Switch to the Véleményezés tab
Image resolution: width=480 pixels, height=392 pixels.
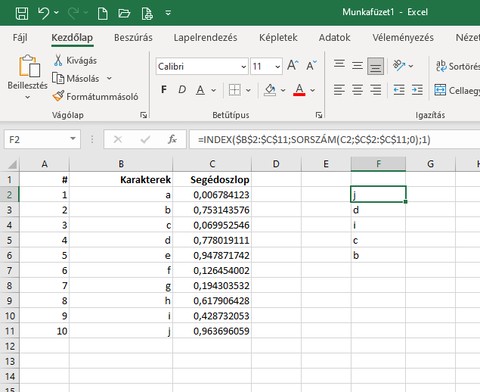coord(403,37)
